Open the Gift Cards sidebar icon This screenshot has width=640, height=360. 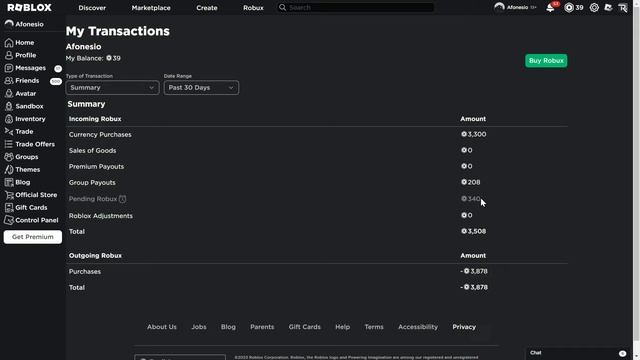[x=9, y=207]
